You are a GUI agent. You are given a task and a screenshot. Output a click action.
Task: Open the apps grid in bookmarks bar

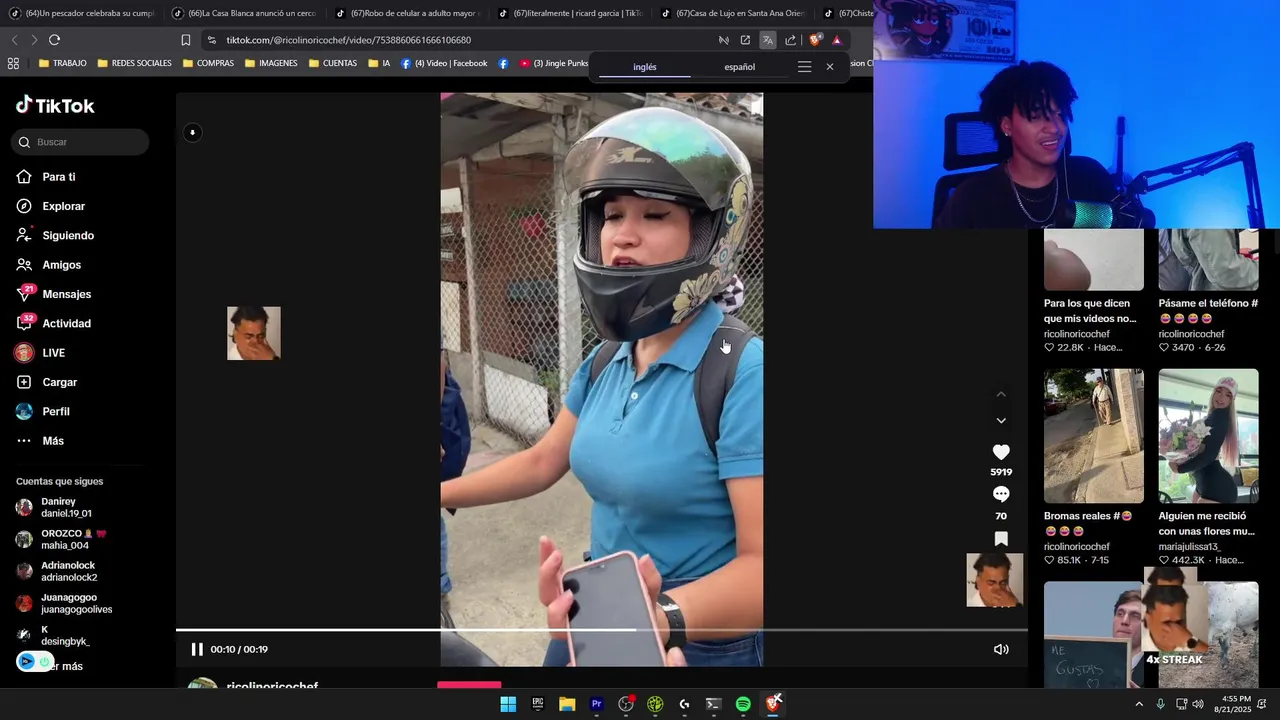13,63
